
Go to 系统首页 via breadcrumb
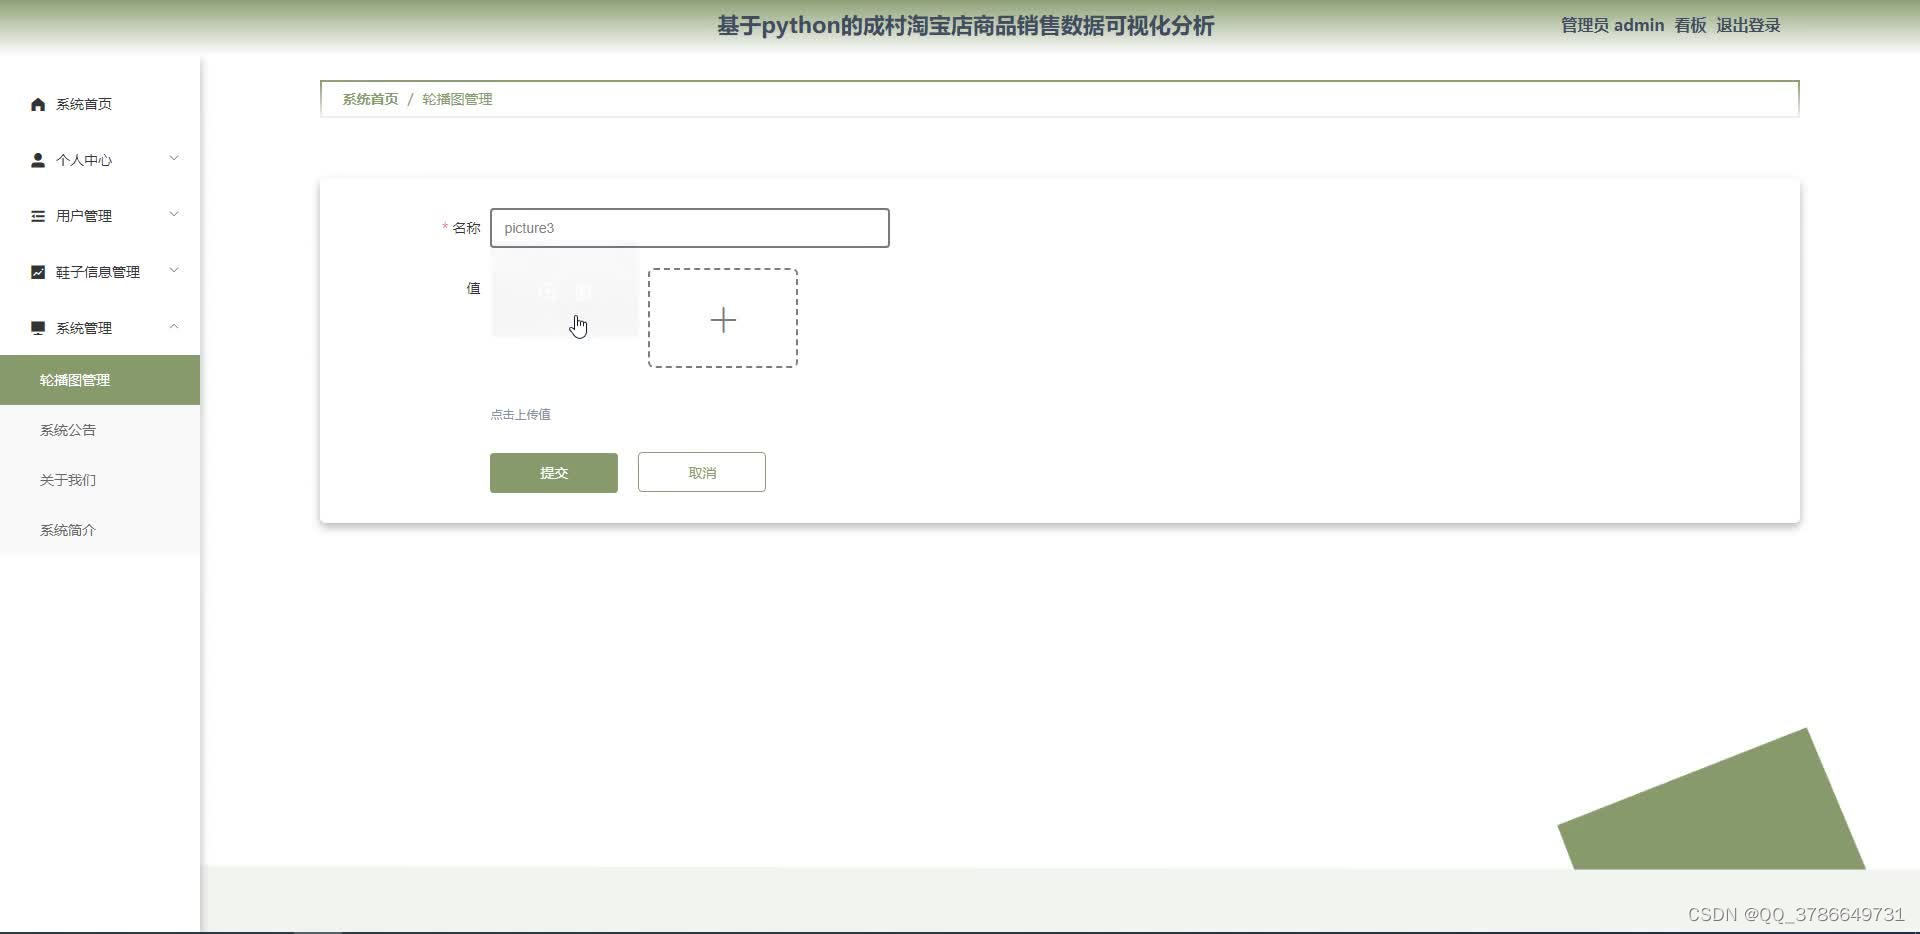point(370,99)
